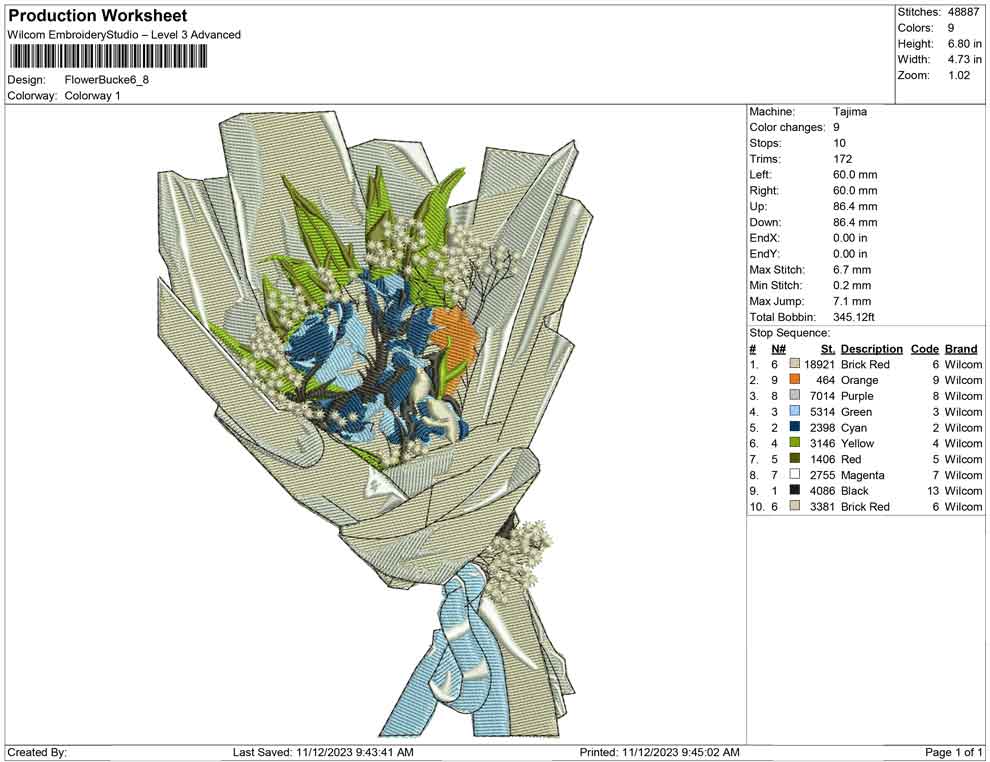This screenshot has width=990, height=762.
Task: Click the Zoom value '1.02'
Action: click(x=958, y=75)
